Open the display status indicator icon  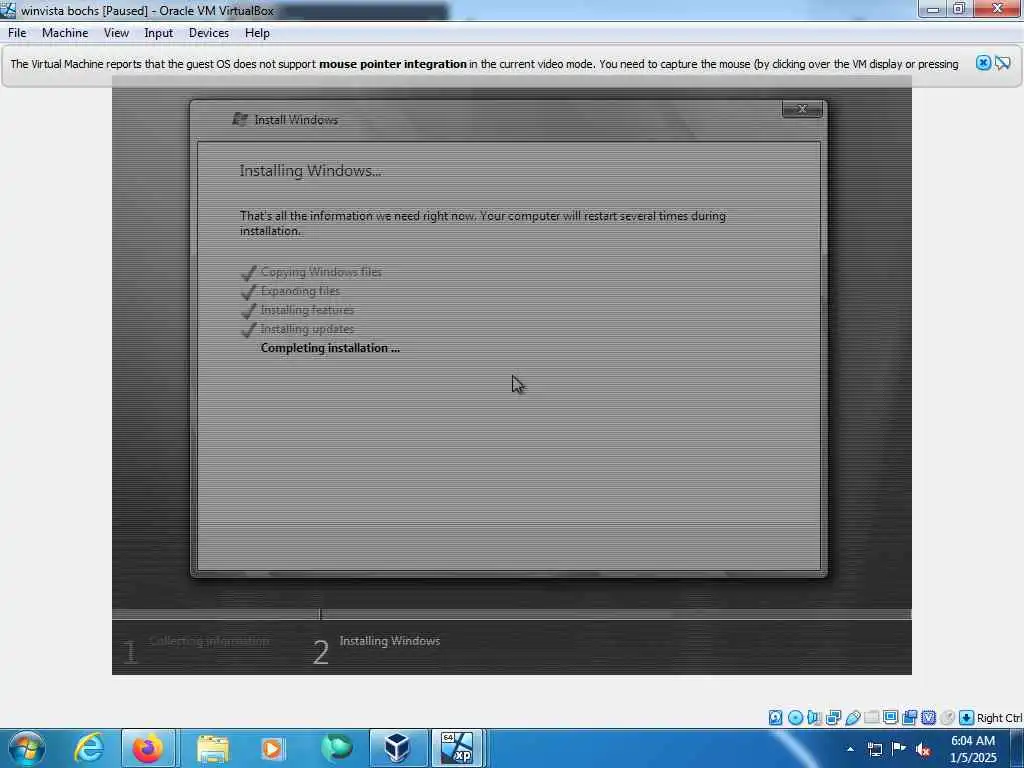[x=890, y=718]
